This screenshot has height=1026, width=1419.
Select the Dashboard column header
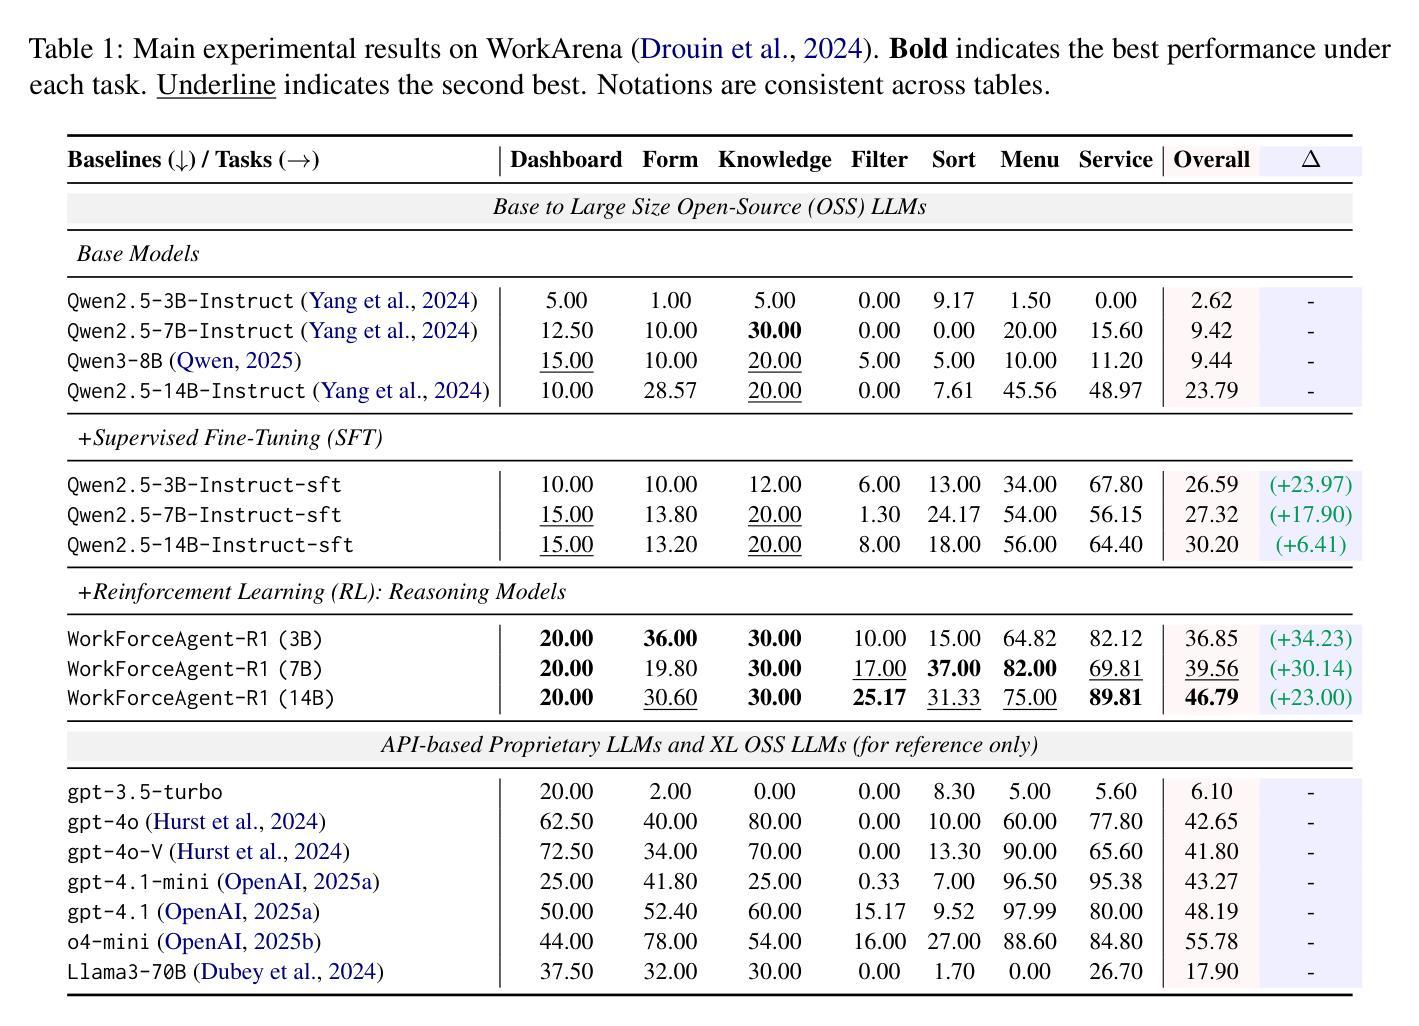[566, 160]
